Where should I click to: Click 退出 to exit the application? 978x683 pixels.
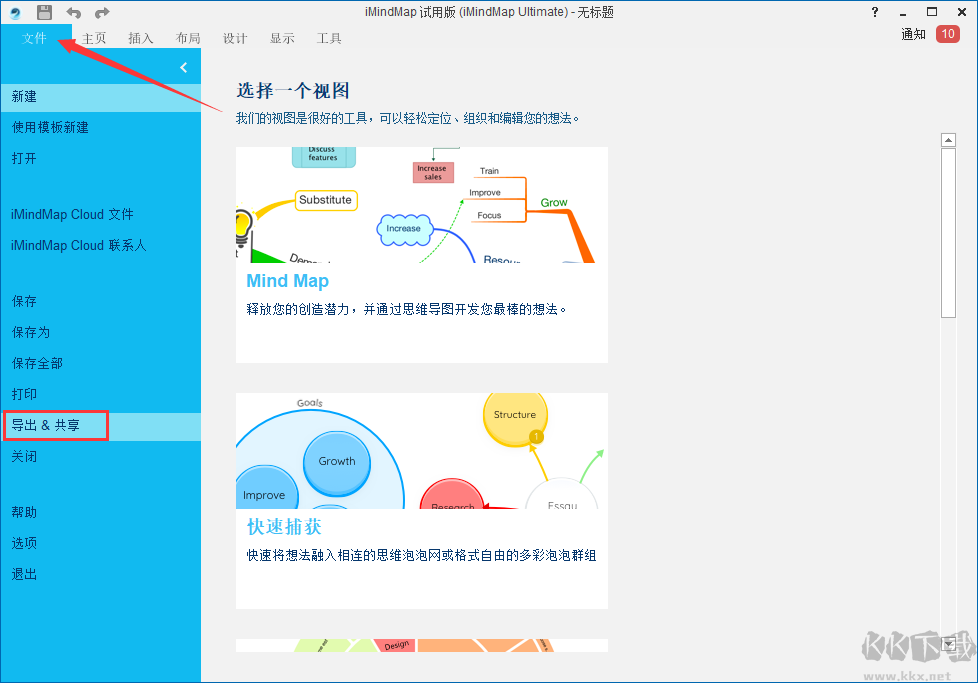click(x=24, y=573)
